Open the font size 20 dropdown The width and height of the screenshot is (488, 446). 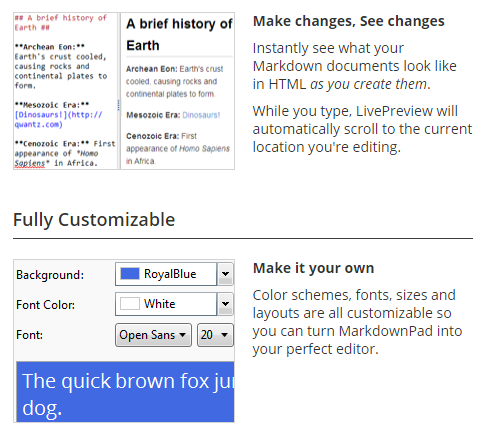pyautogui.click(x=215, y=335)
